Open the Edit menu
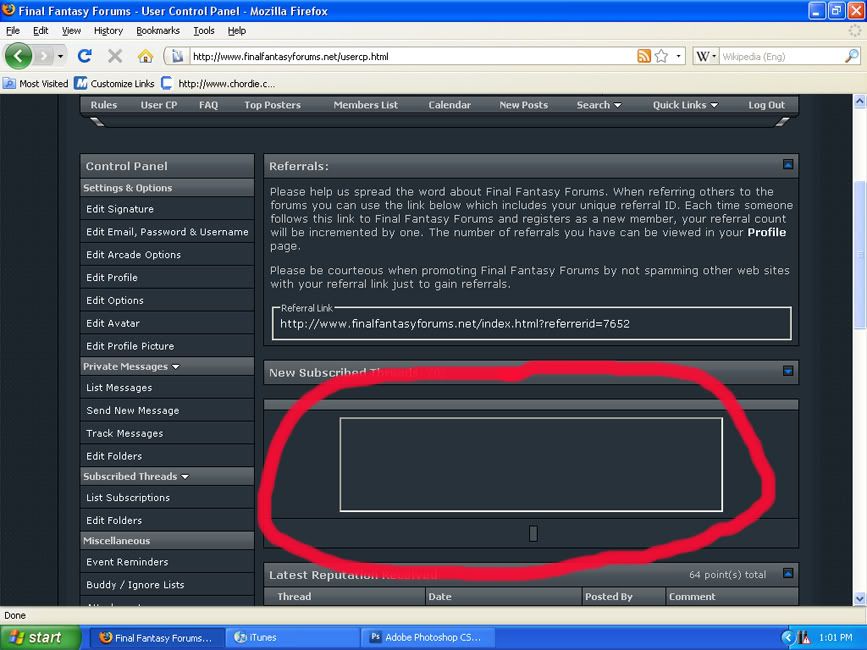The height and width of the screenshot is (650, 867). pos(40,30)
